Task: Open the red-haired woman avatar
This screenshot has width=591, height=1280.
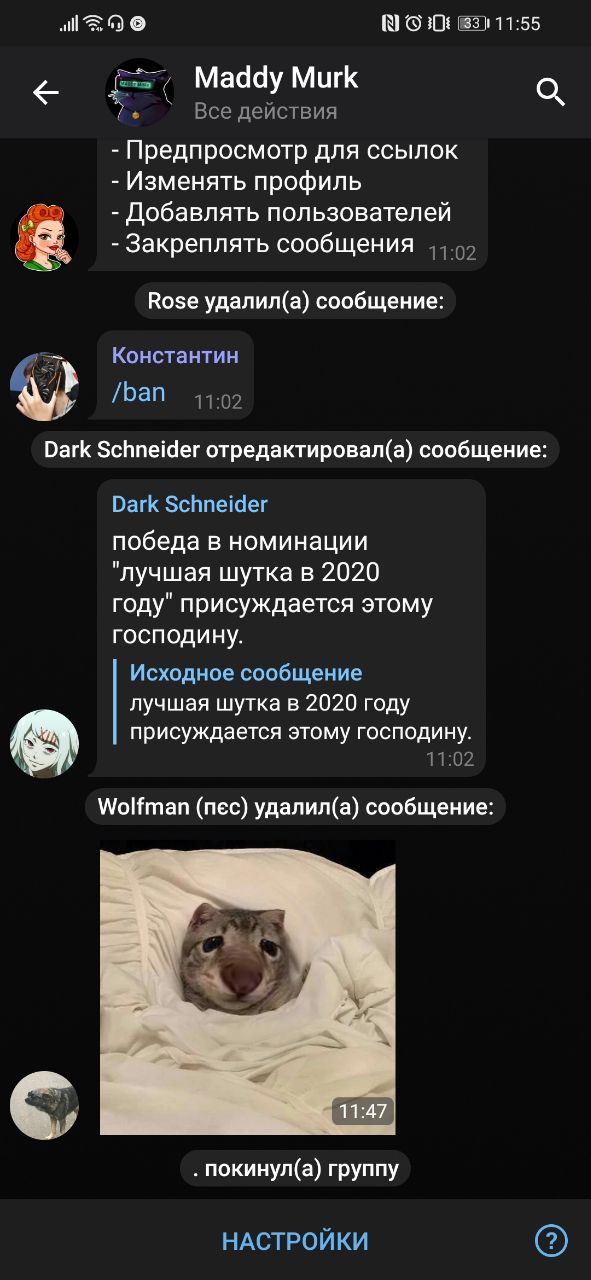Action: coord(44,236)
